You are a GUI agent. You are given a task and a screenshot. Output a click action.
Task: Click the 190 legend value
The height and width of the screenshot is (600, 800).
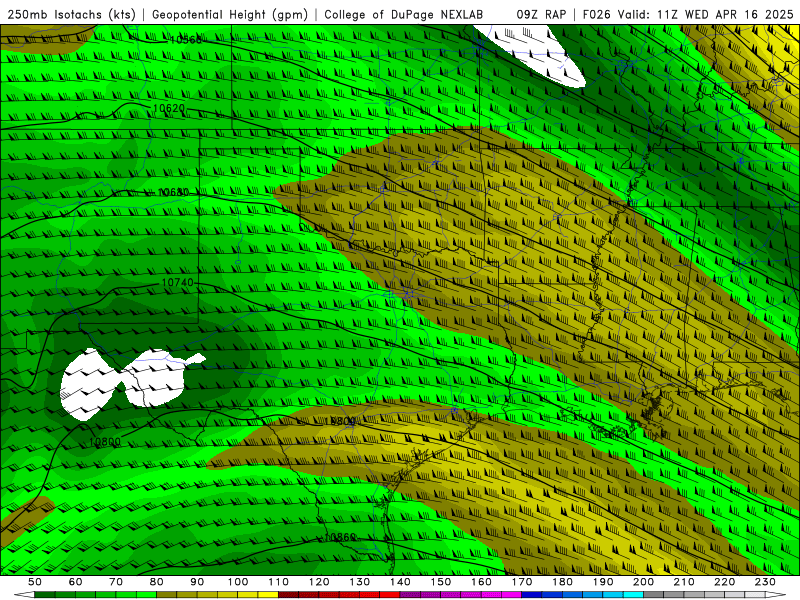click(x=603, y=582)
